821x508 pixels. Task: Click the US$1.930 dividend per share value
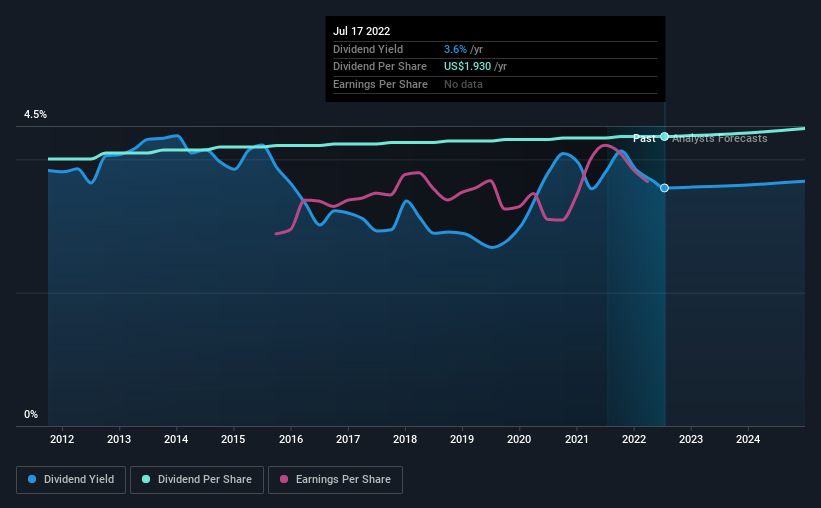(468, 67)
